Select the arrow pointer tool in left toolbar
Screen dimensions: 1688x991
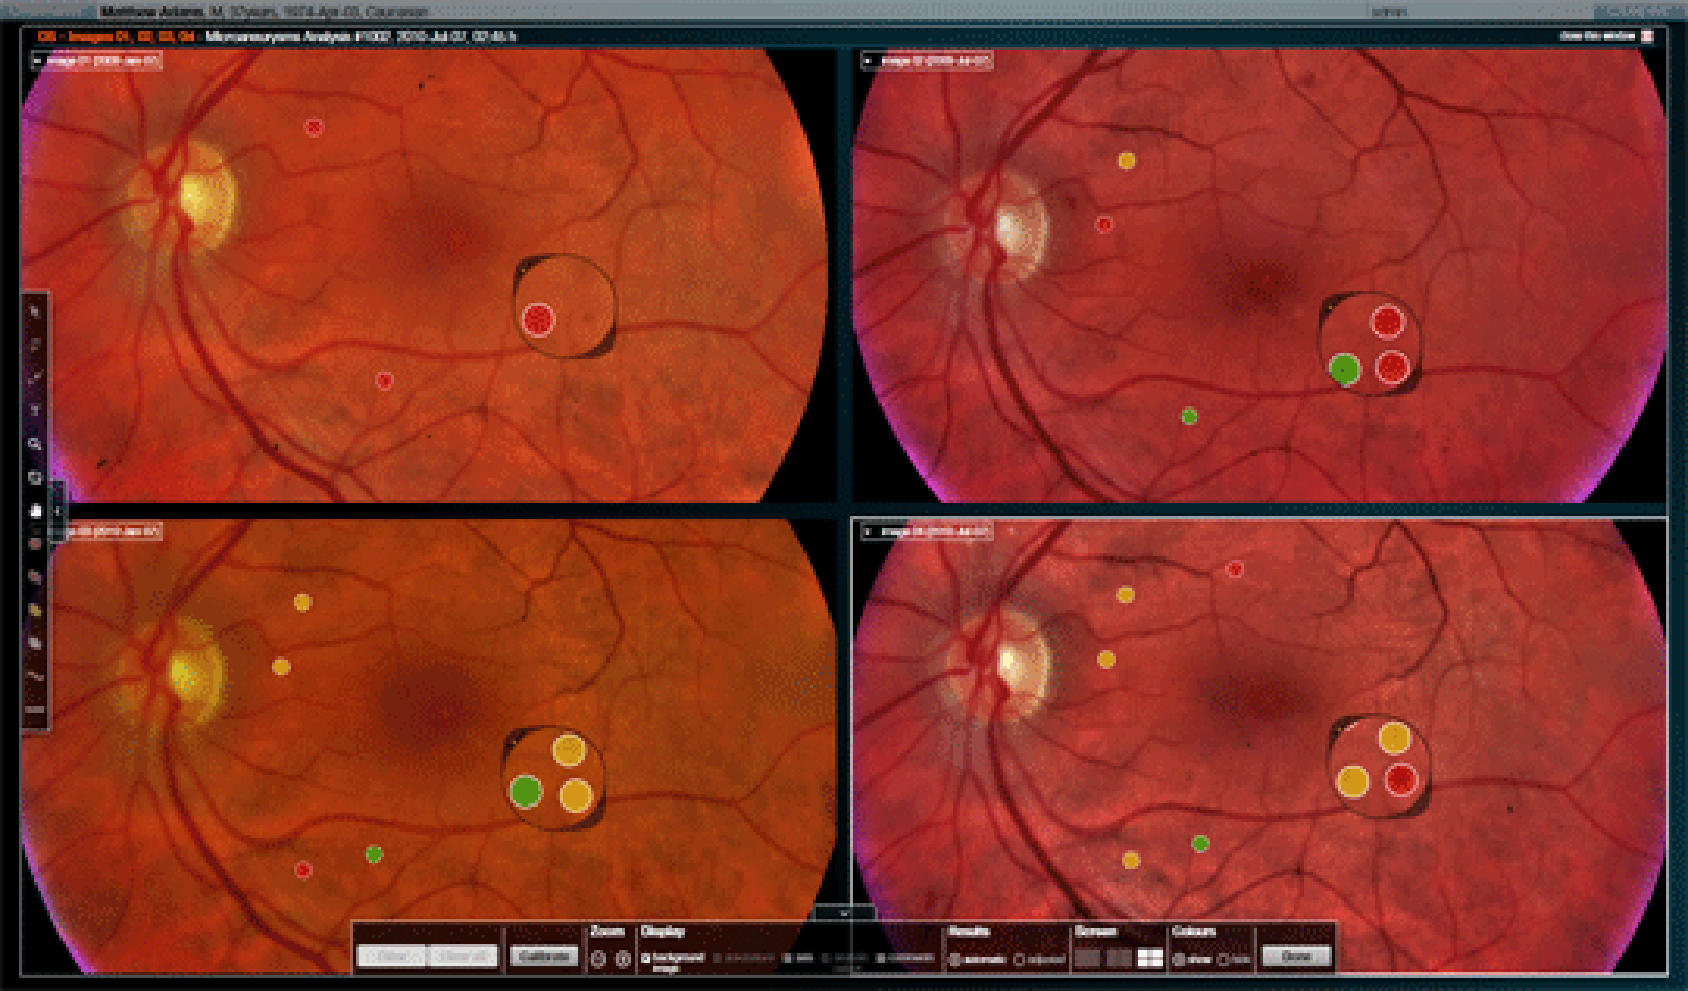pyautogui.click(x=35, y=312)
